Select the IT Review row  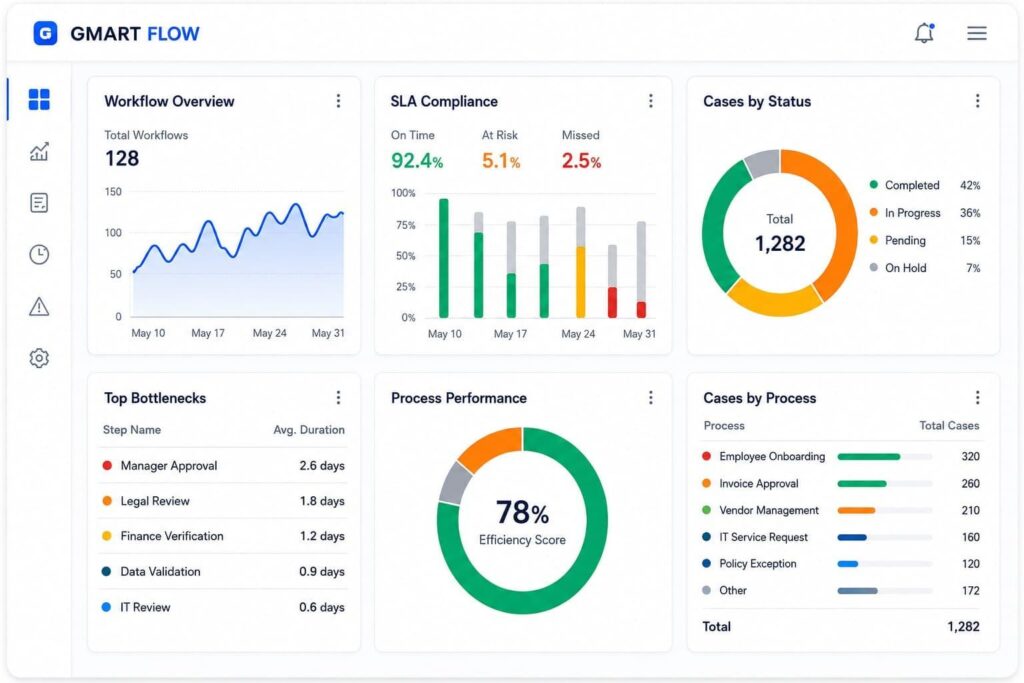coord(223,607)
